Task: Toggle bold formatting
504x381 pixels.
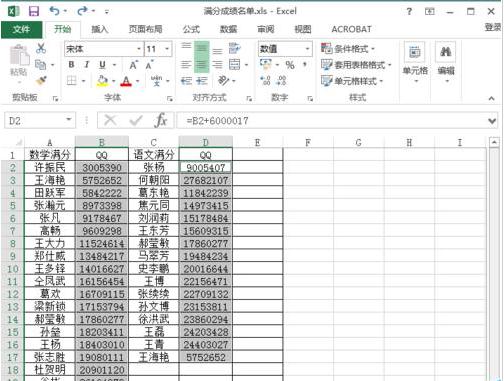Action: point(71,65)
